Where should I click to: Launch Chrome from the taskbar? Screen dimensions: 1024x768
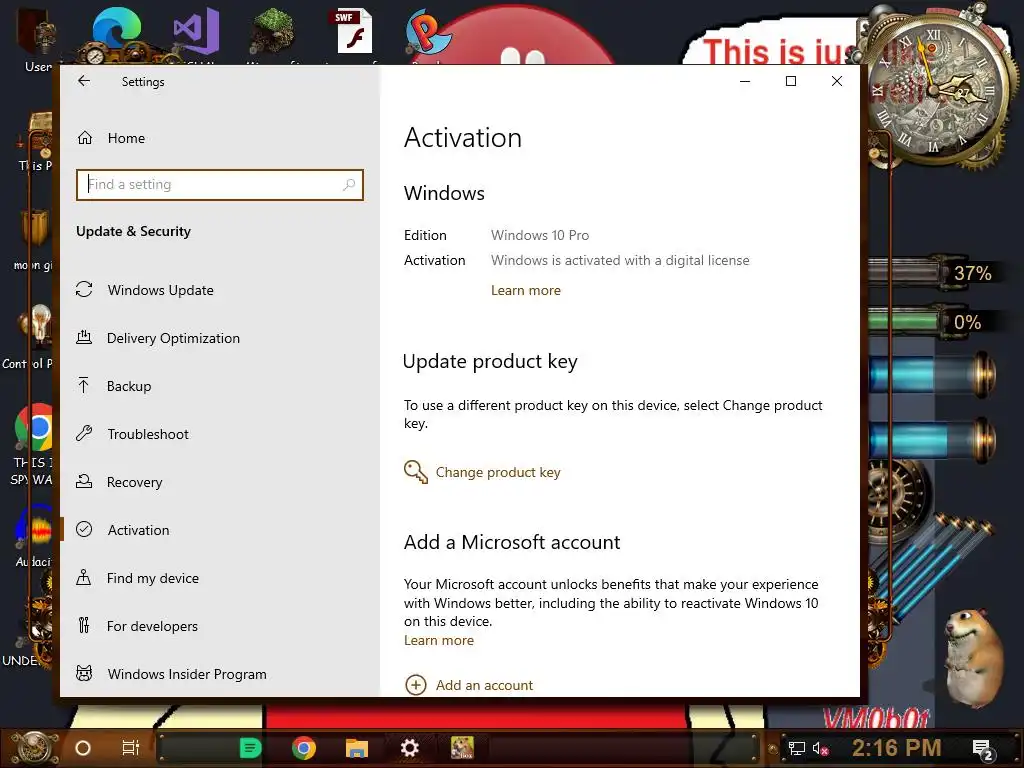[x=304, y=748]
